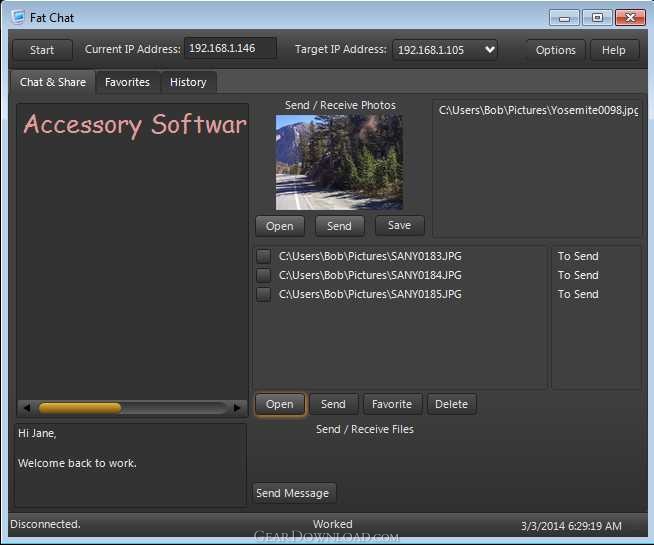Click the Delete button

pos(451,404)
